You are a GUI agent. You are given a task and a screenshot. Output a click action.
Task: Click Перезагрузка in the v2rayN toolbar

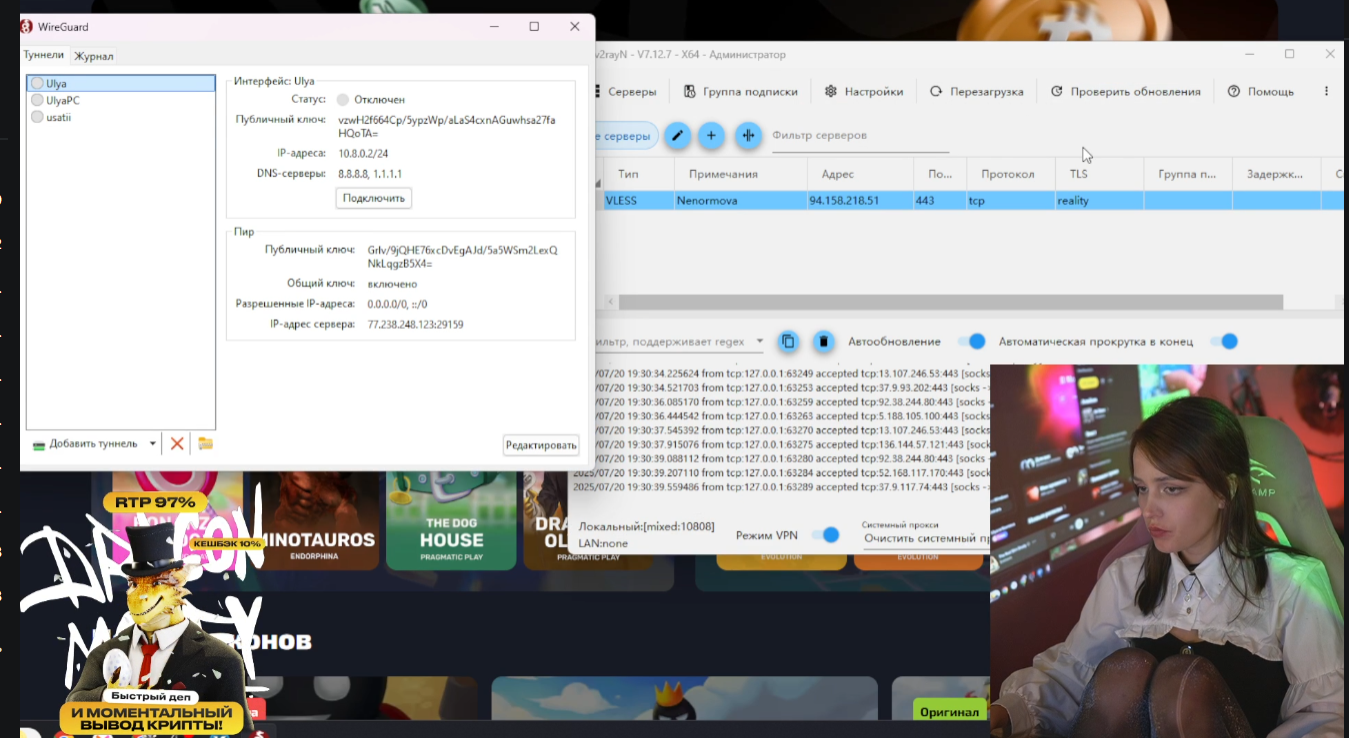pos(976,91)
